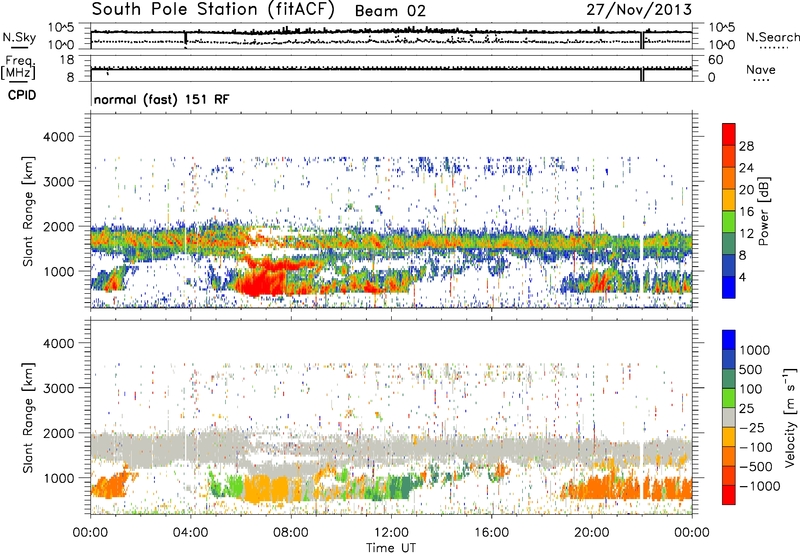Viewport: 800px width, 554px height.
Task: Click the "16" value on Power scale
Action: point(746,212)
